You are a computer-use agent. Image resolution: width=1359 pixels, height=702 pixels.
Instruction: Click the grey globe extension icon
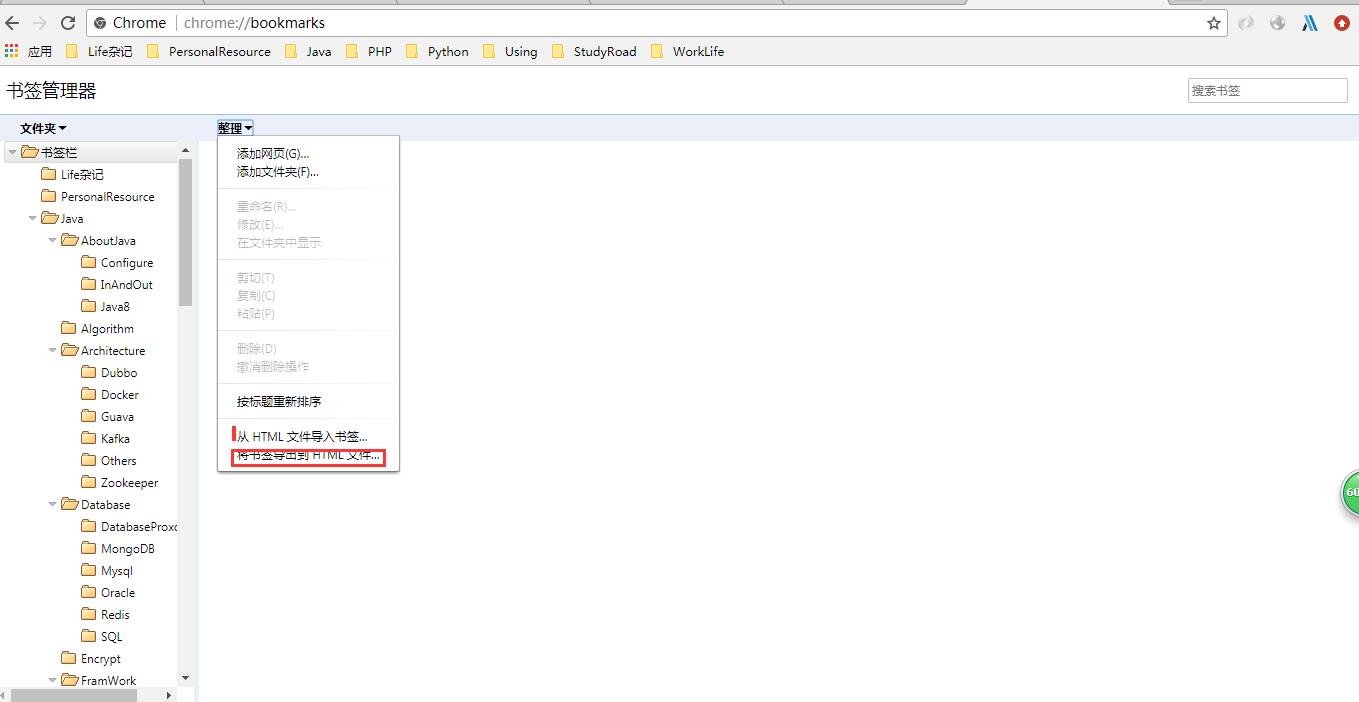pyautogui.click(x=1277, y=23)
